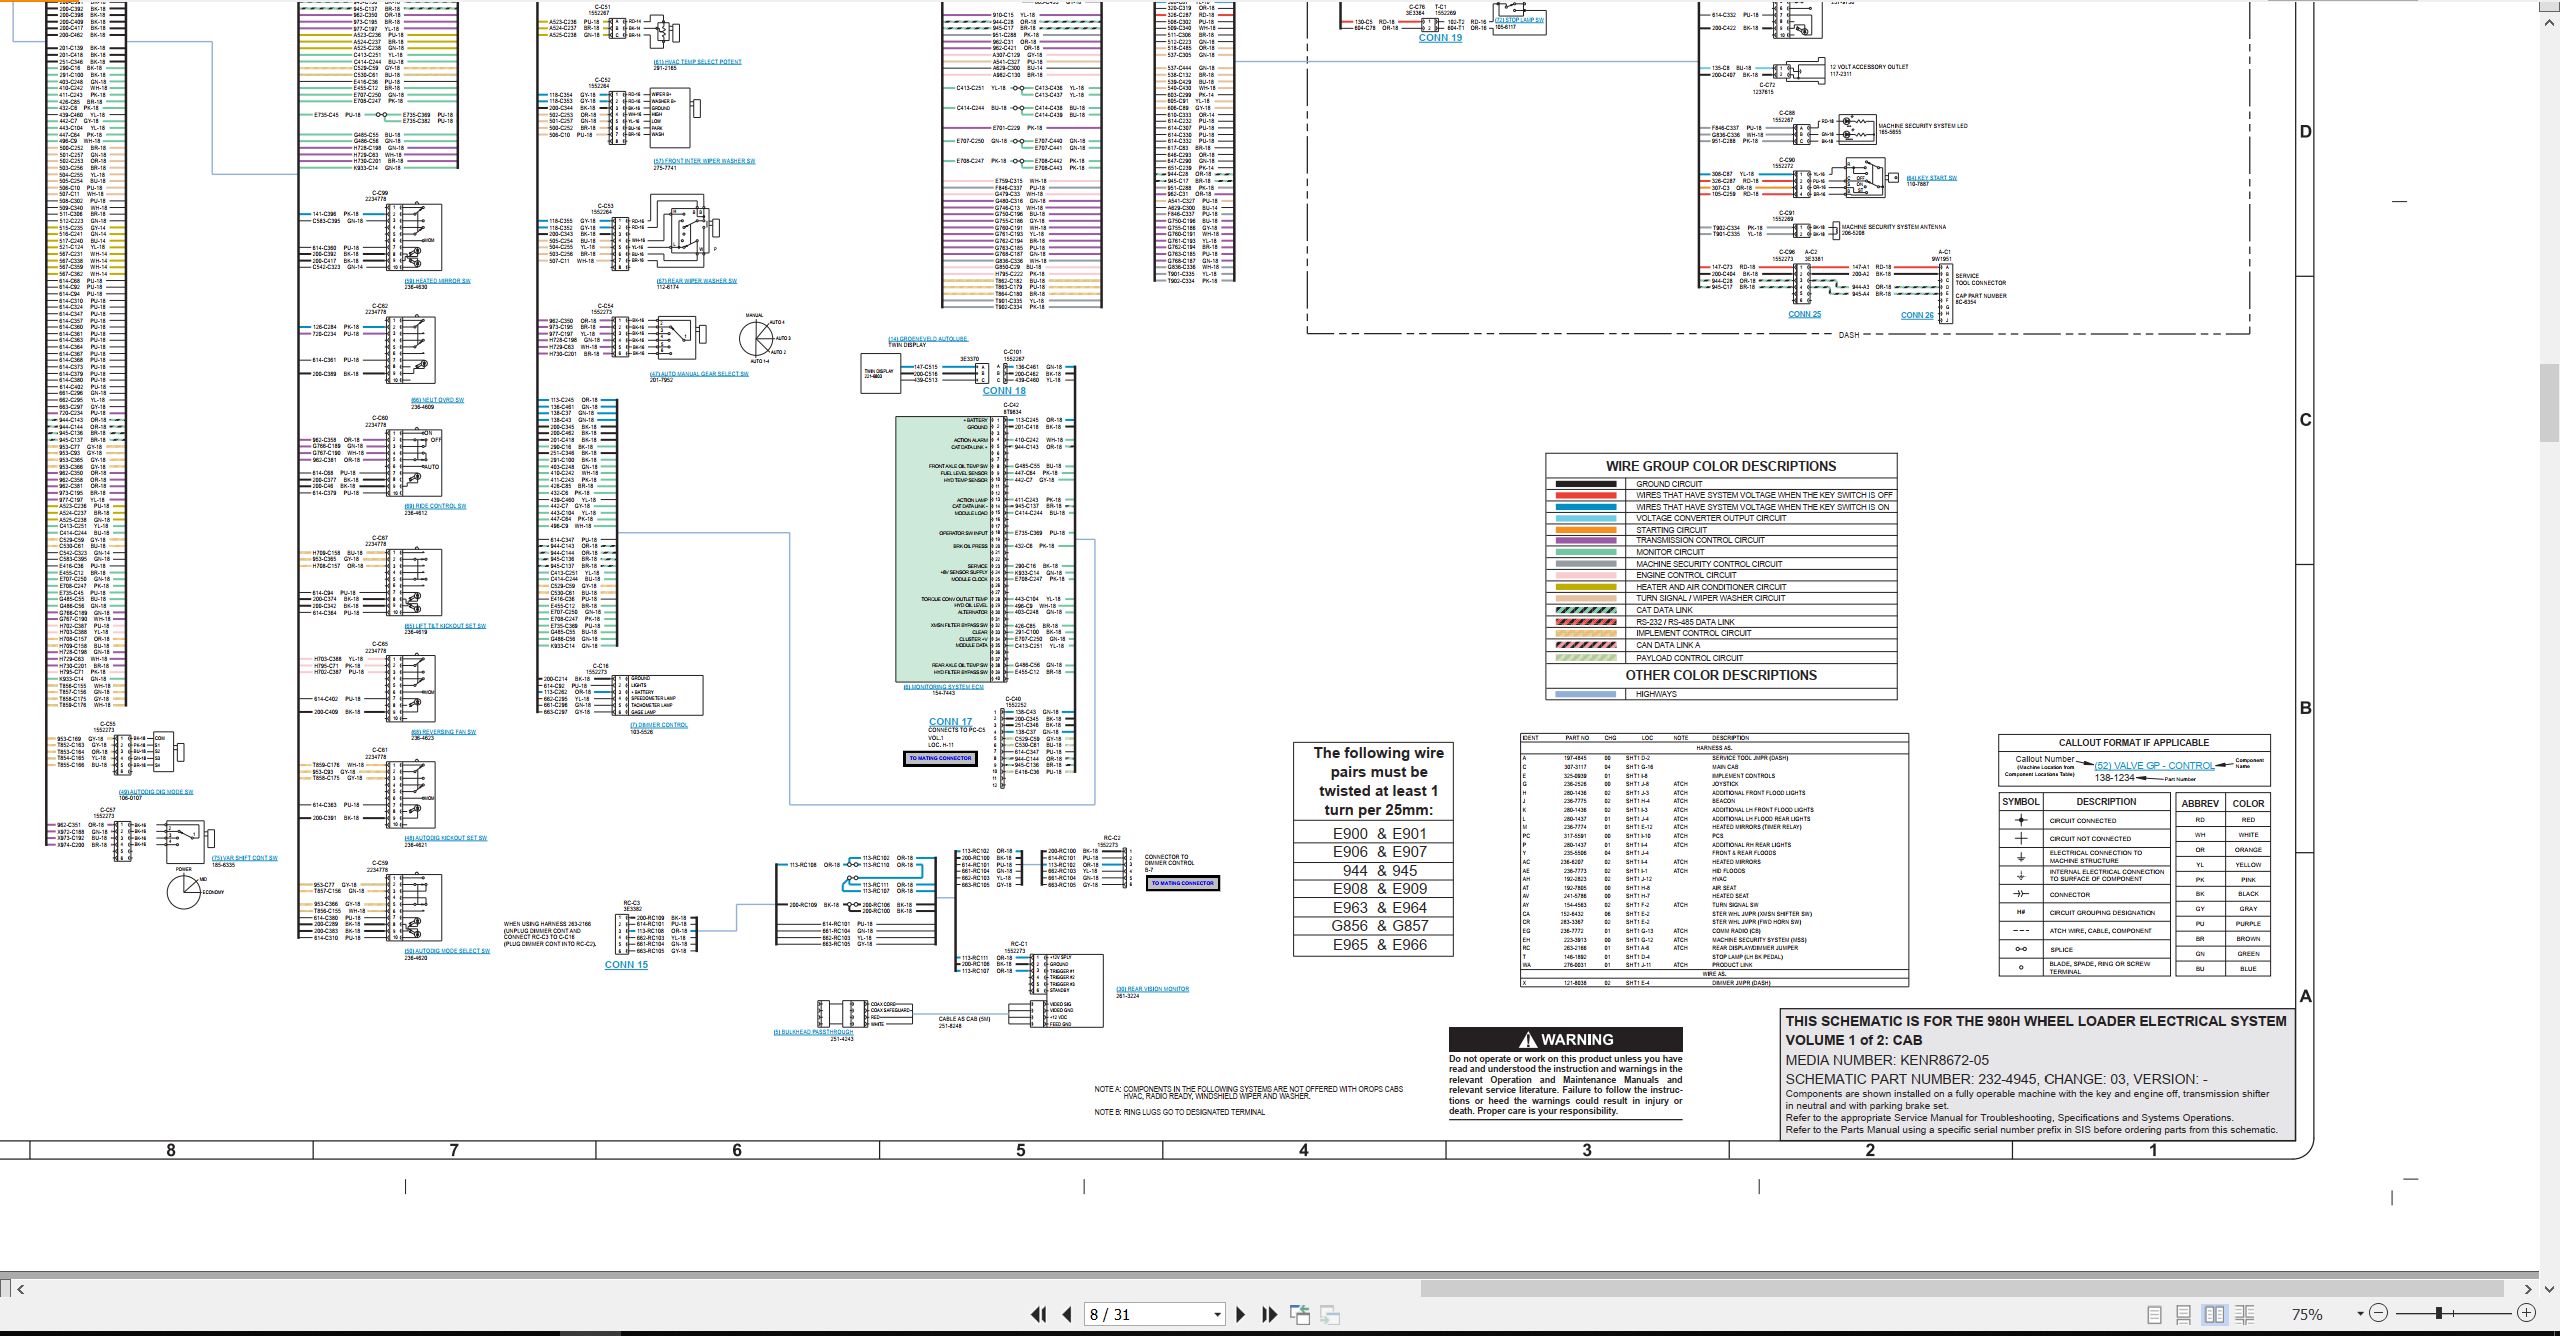Screen dimensions: 2560x1336
Task: Click TO MATING CONNECTOR button near dimmer control connector
Action: click(1182, 883)
